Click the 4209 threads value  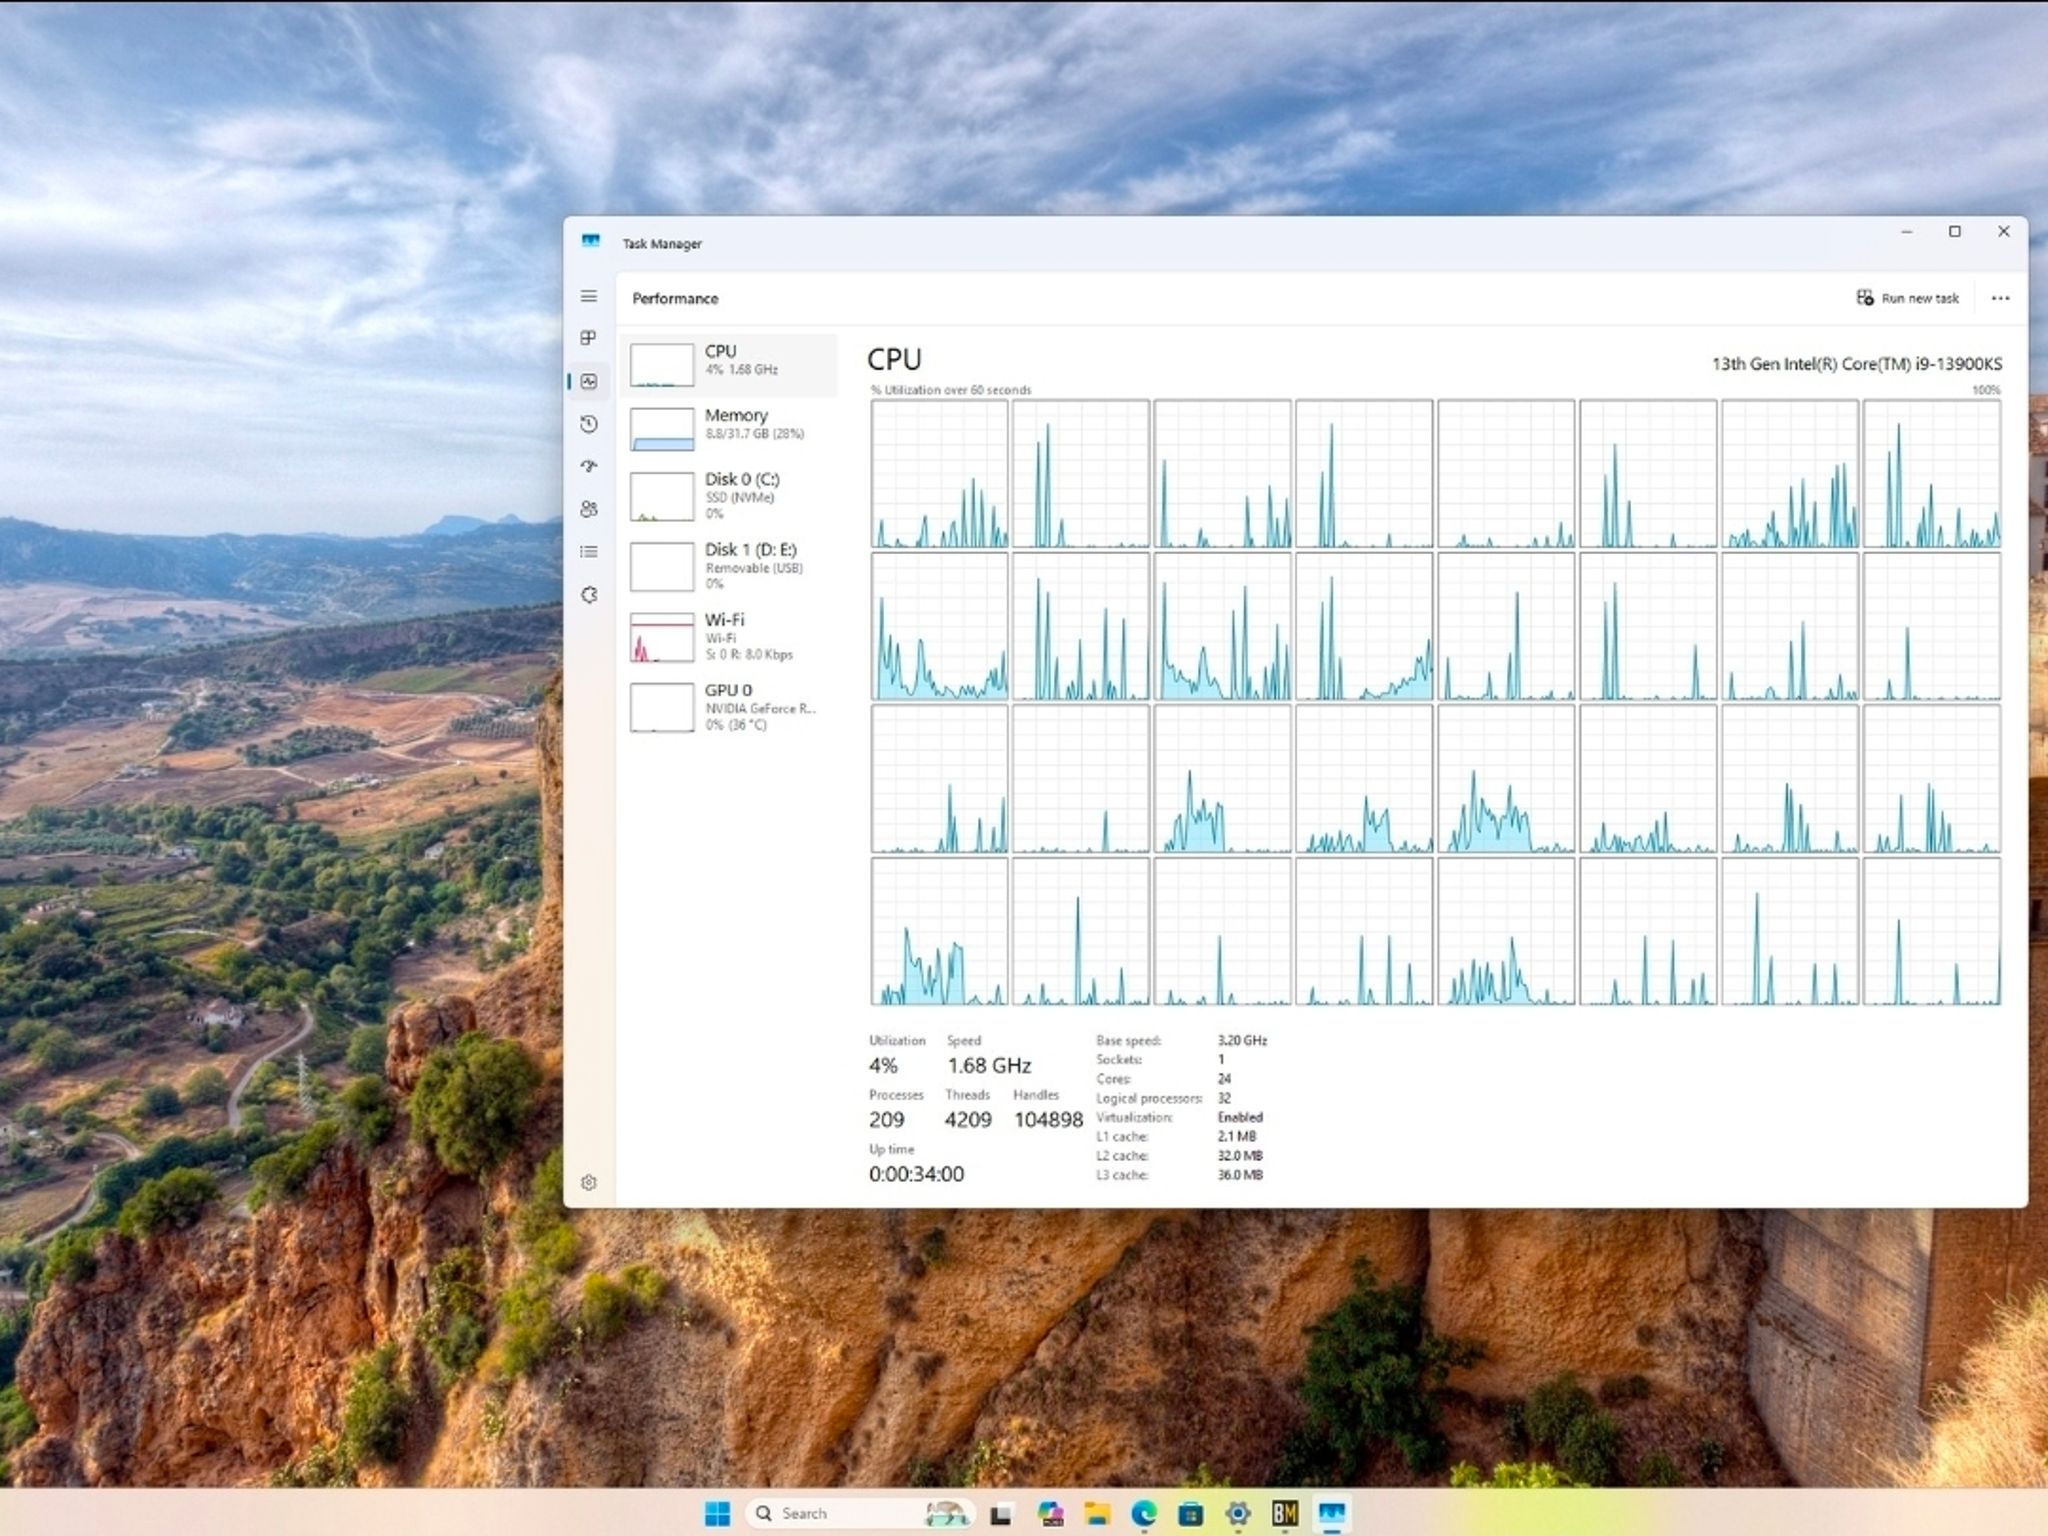[968, 1120]
